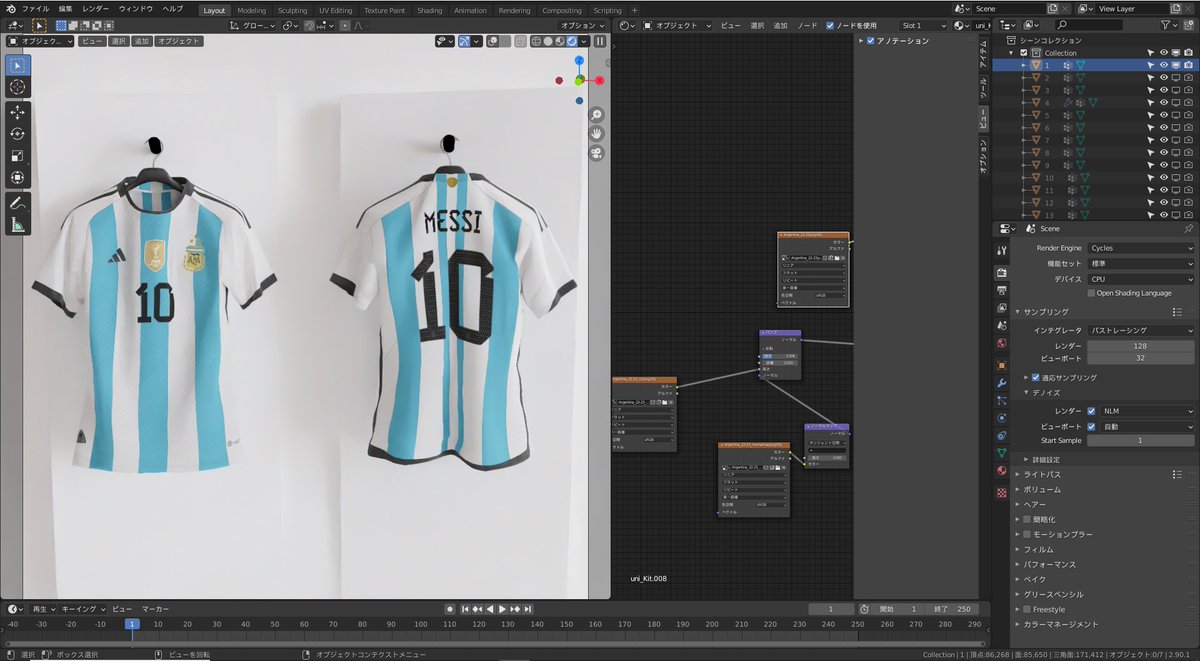Open the インテグレータ パストレーシング dropdown

pos(1141,330)
